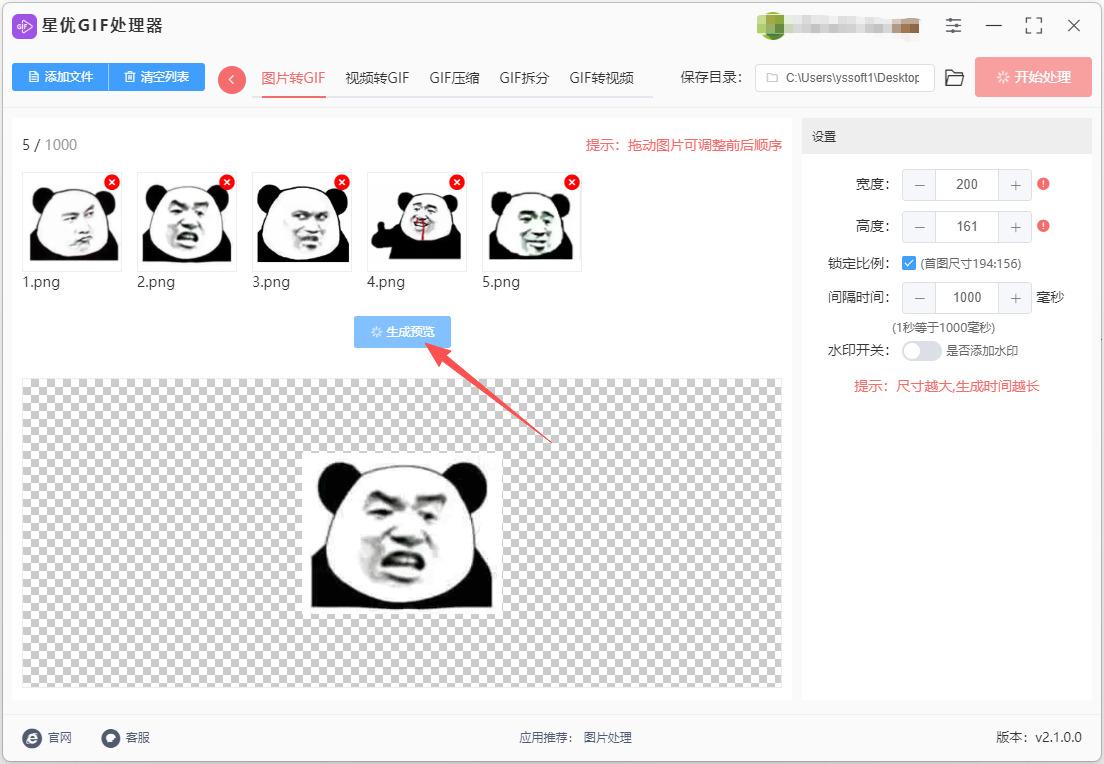Click 清空列表 button
Viewport: 1104px width, 764px height.
point(157,77)
